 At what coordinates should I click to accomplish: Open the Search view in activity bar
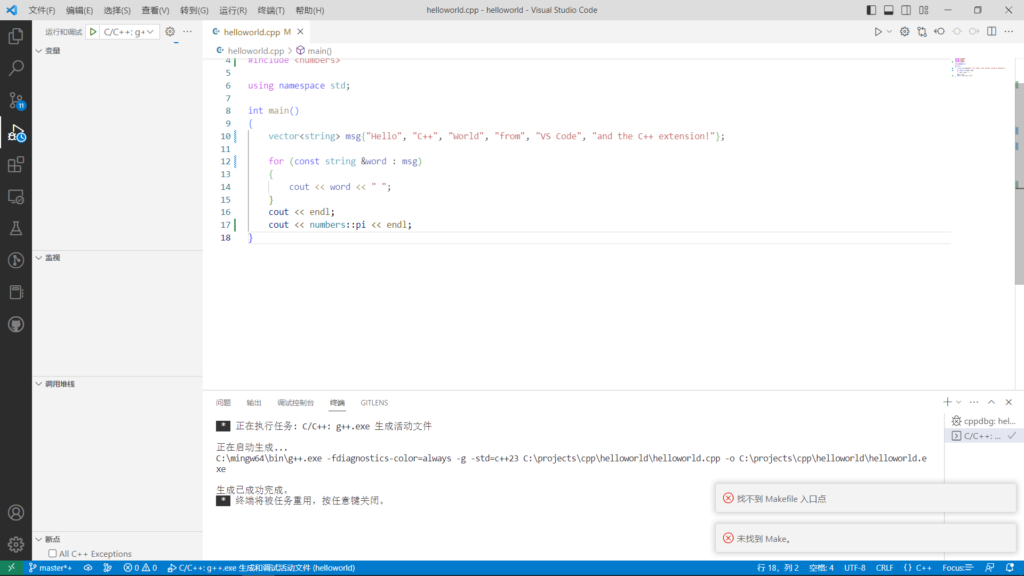tap(16, 68)
